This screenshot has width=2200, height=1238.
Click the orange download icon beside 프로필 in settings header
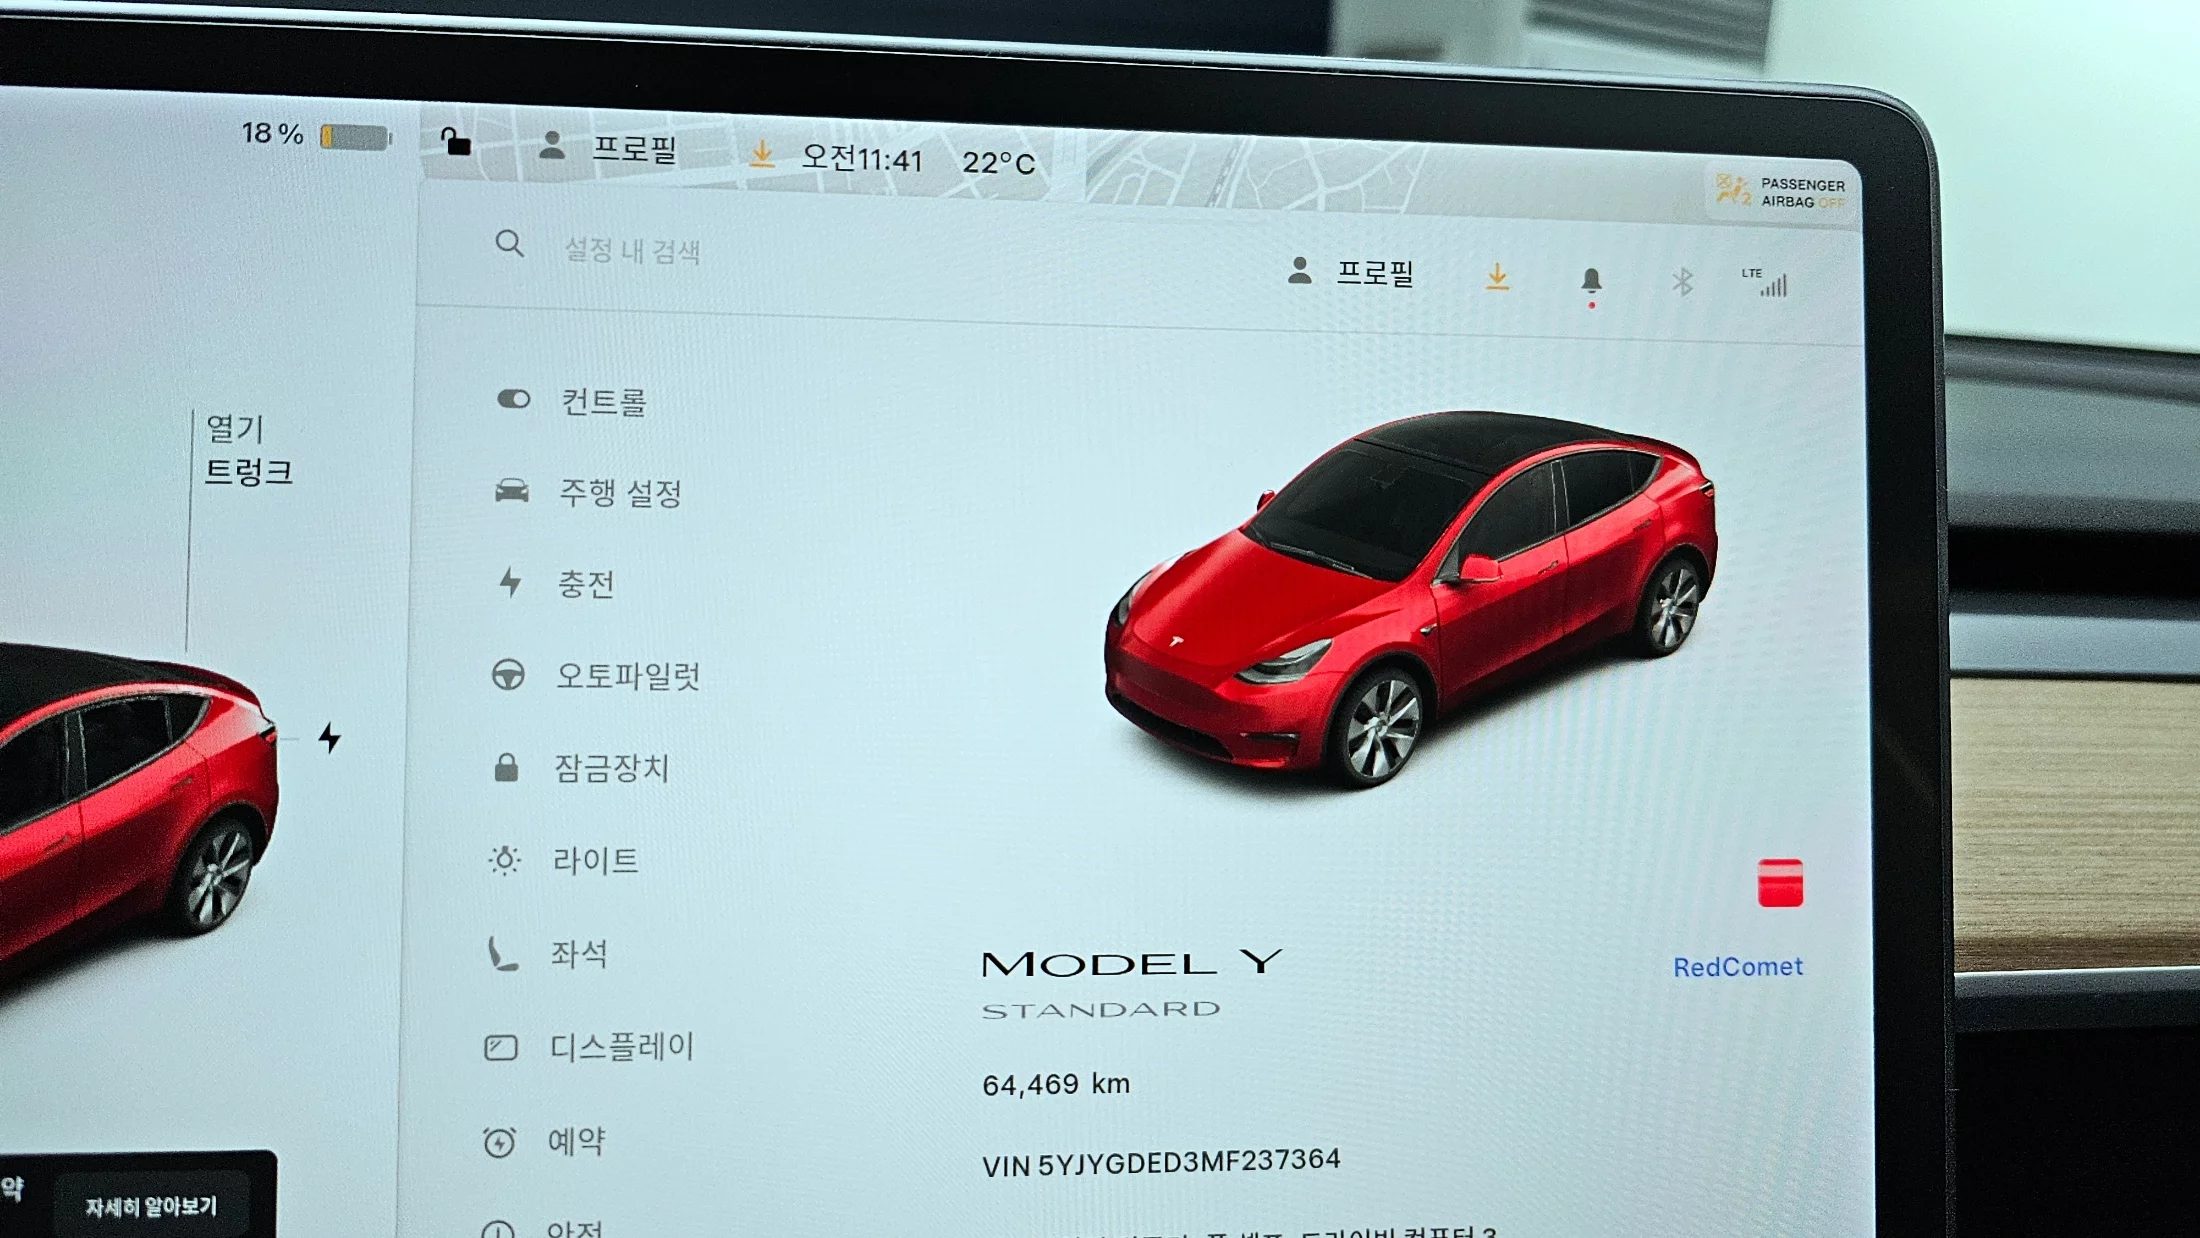tap(1497, 277)
